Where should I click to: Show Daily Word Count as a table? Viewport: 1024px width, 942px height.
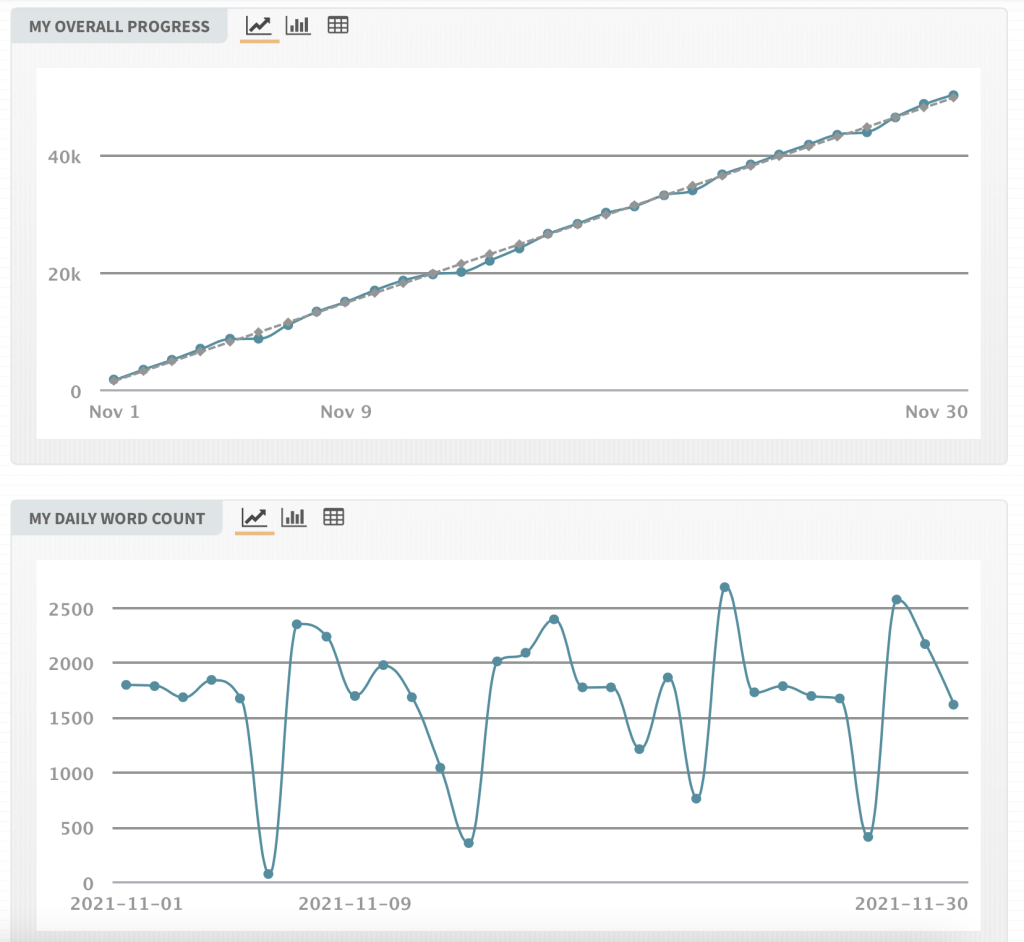pyautogui.click(x=334, y=517)
